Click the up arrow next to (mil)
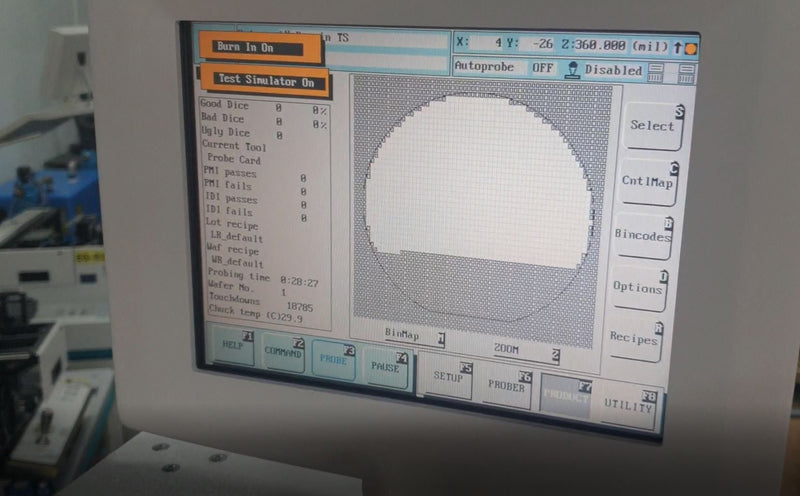This screenshot has height=496, width=800. coord(678,47)
